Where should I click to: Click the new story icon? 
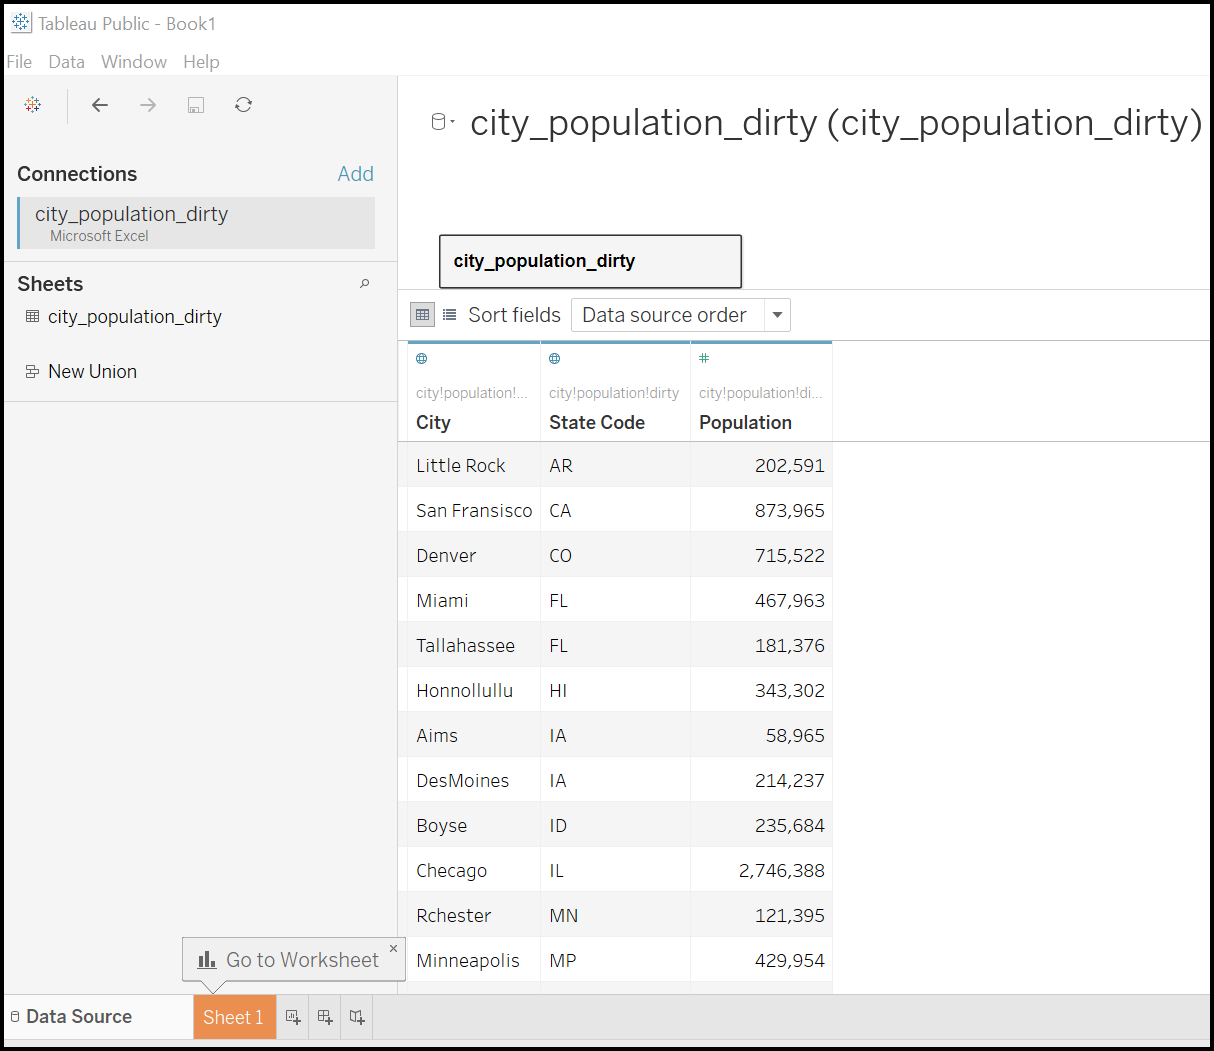pos(357,1017)
